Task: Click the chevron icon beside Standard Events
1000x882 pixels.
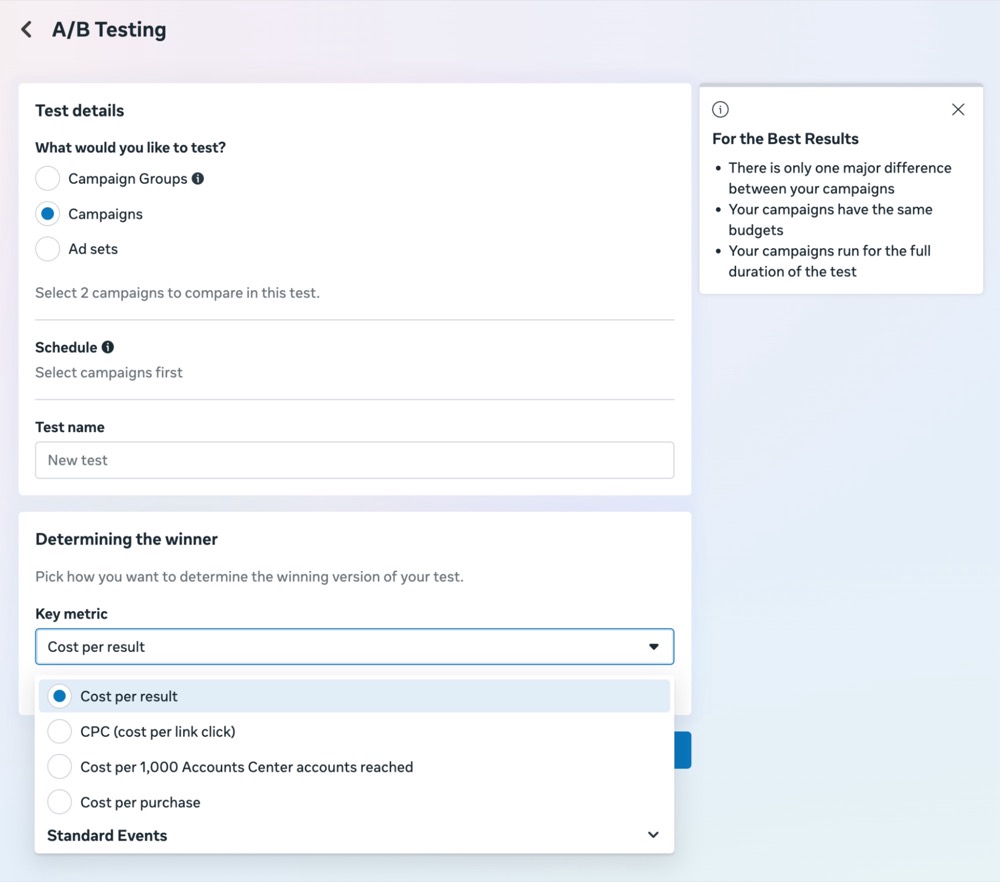Action: click(x=653, y=835)
